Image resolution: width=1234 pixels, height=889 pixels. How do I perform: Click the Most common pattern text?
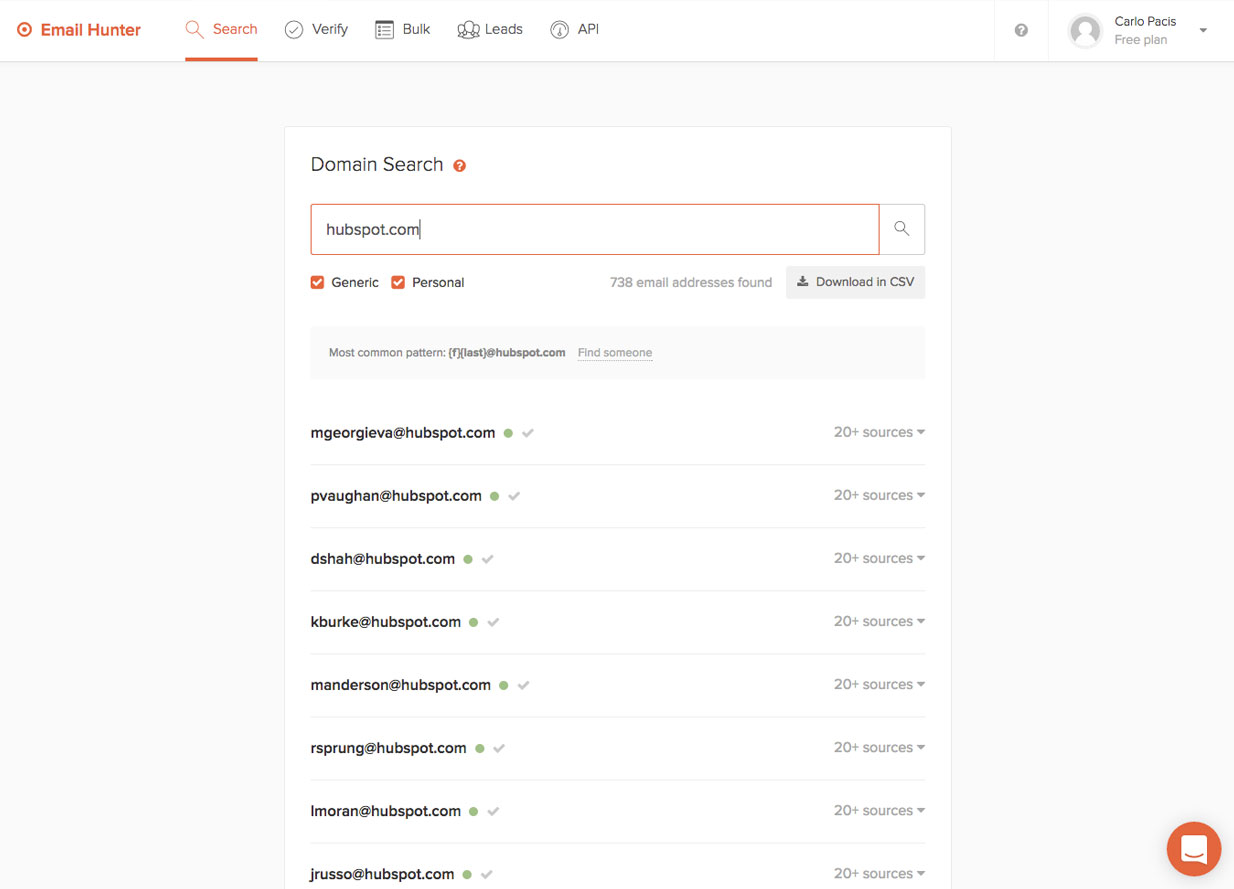click(x=447, y=353)
